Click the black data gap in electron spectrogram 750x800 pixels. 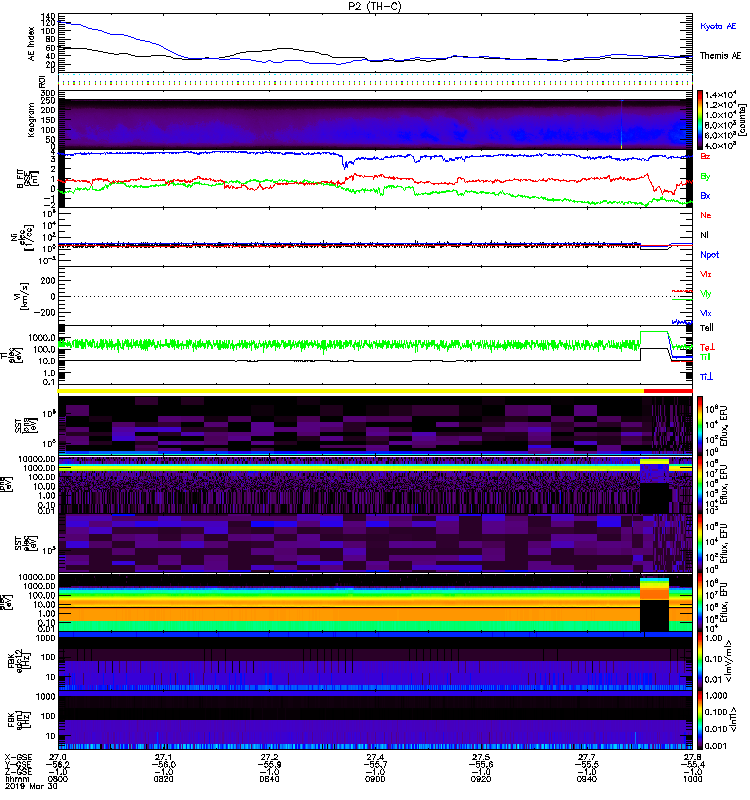pos(654,615)
